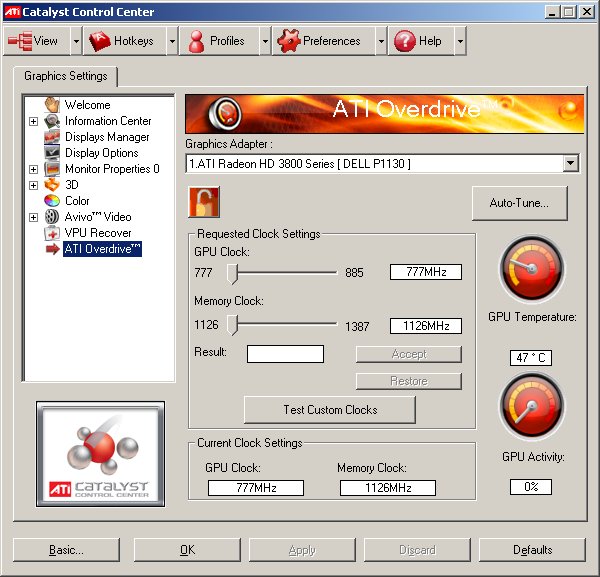
Task: Click the ATI Overdrive banner image
Action: point(385,114)
